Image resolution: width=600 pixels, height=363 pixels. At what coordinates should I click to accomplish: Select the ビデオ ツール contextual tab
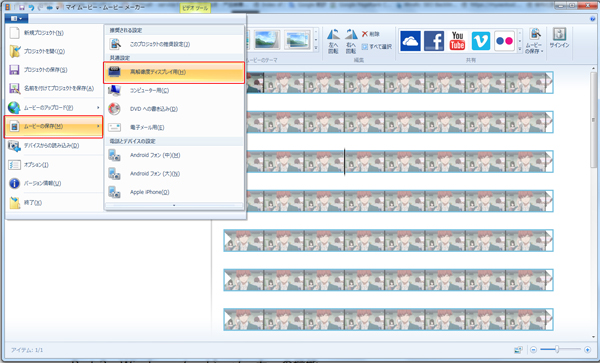click(x=195, y=8)
